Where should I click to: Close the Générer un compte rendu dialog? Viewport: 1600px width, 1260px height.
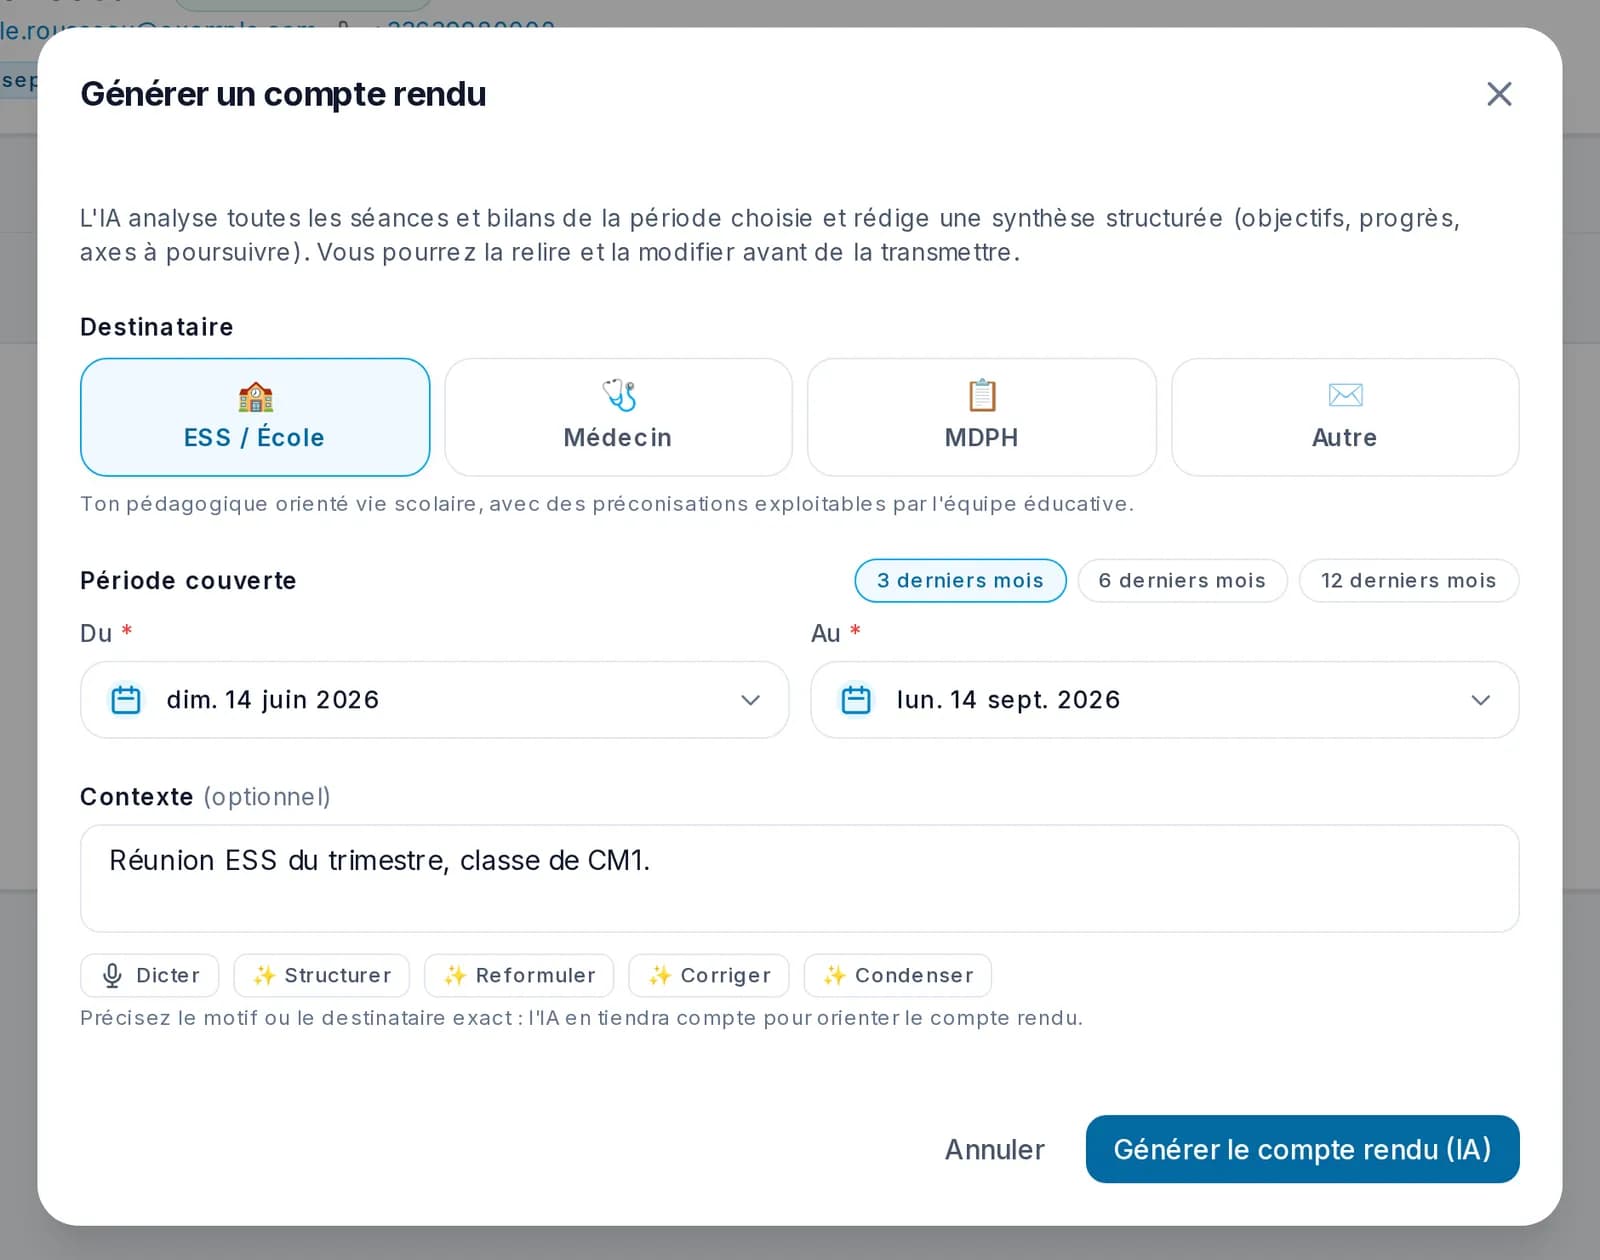click(x=1498, y=94)
